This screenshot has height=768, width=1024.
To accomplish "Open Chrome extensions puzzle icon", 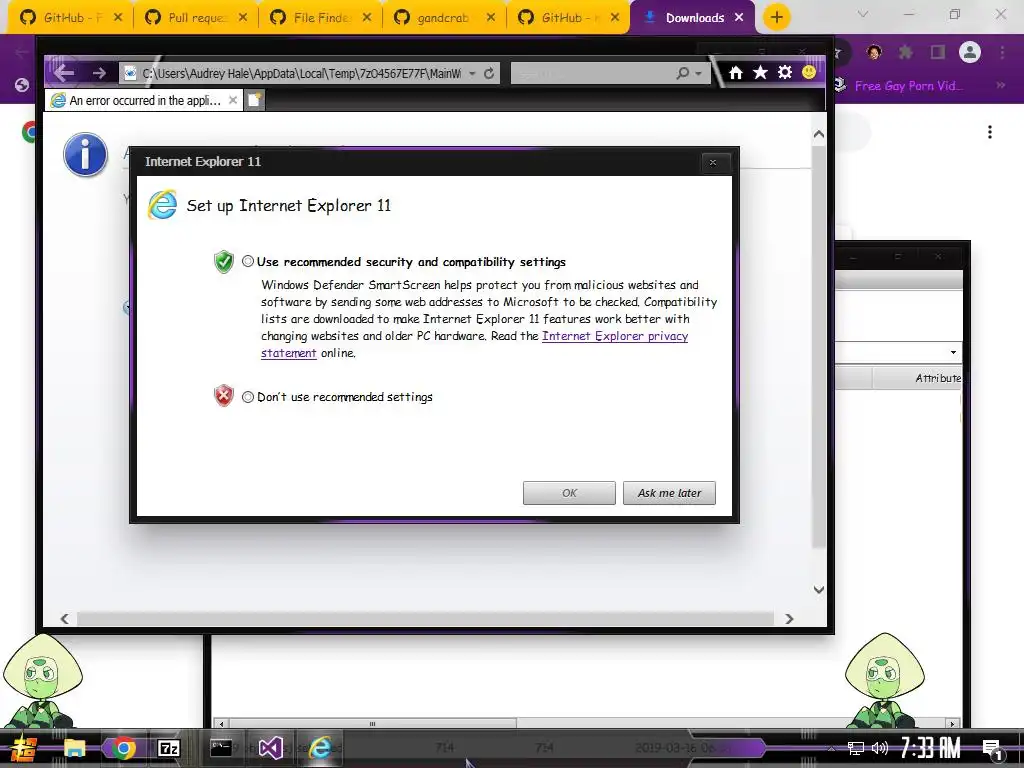I will 905,52.
